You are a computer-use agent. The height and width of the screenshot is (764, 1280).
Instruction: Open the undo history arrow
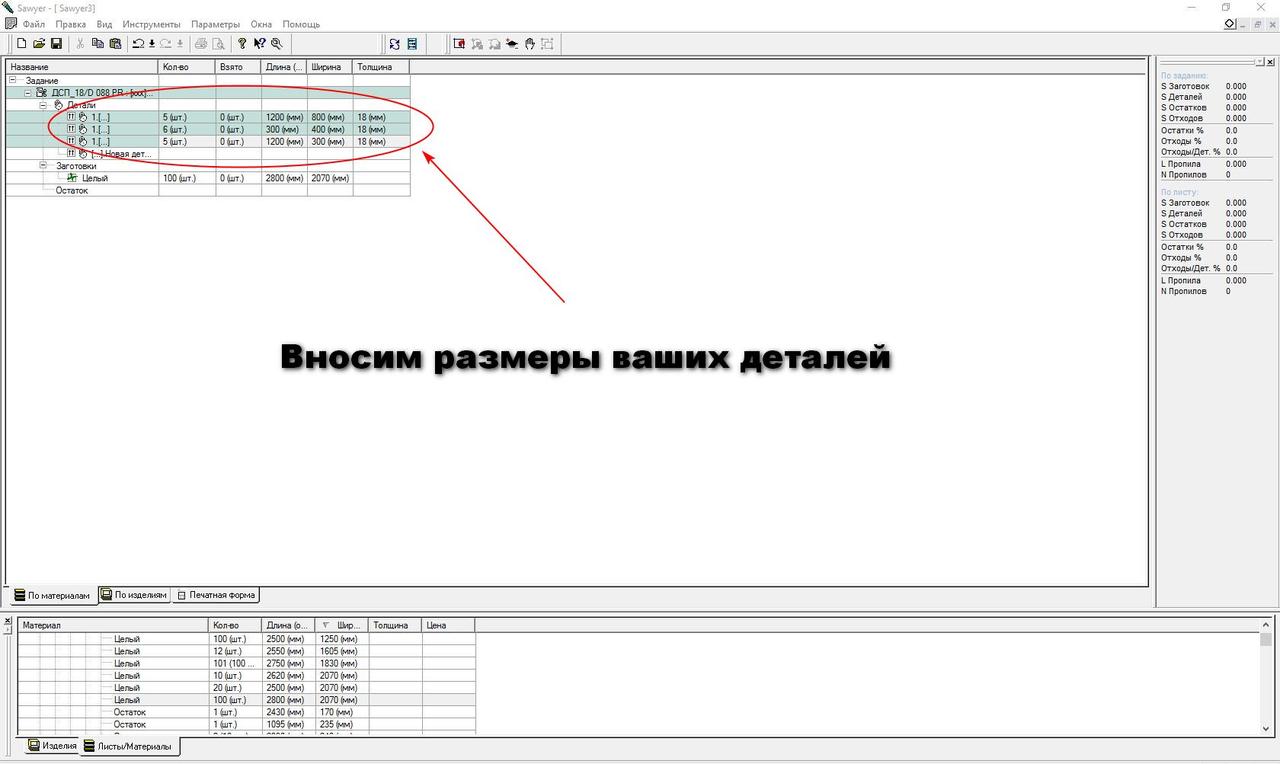coord(151,44)
